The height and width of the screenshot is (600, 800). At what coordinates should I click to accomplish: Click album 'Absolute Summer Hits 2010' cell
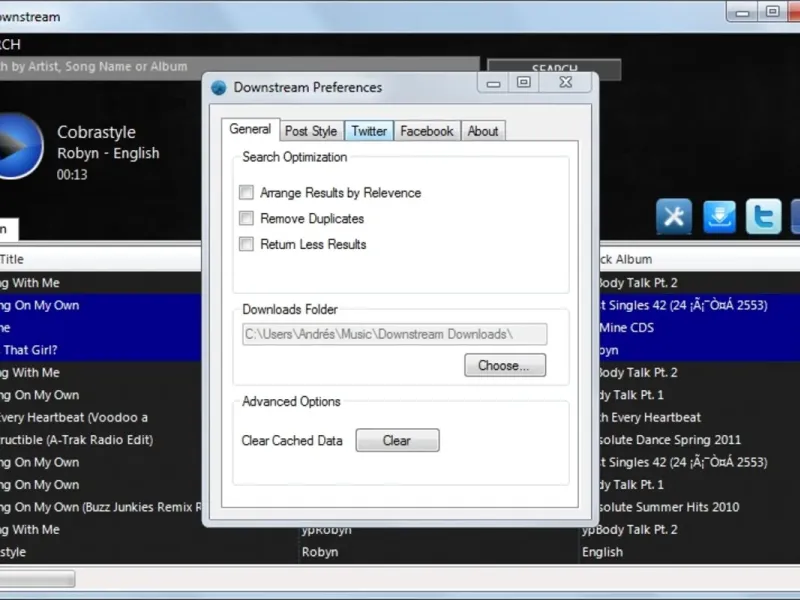click(669, 507)
